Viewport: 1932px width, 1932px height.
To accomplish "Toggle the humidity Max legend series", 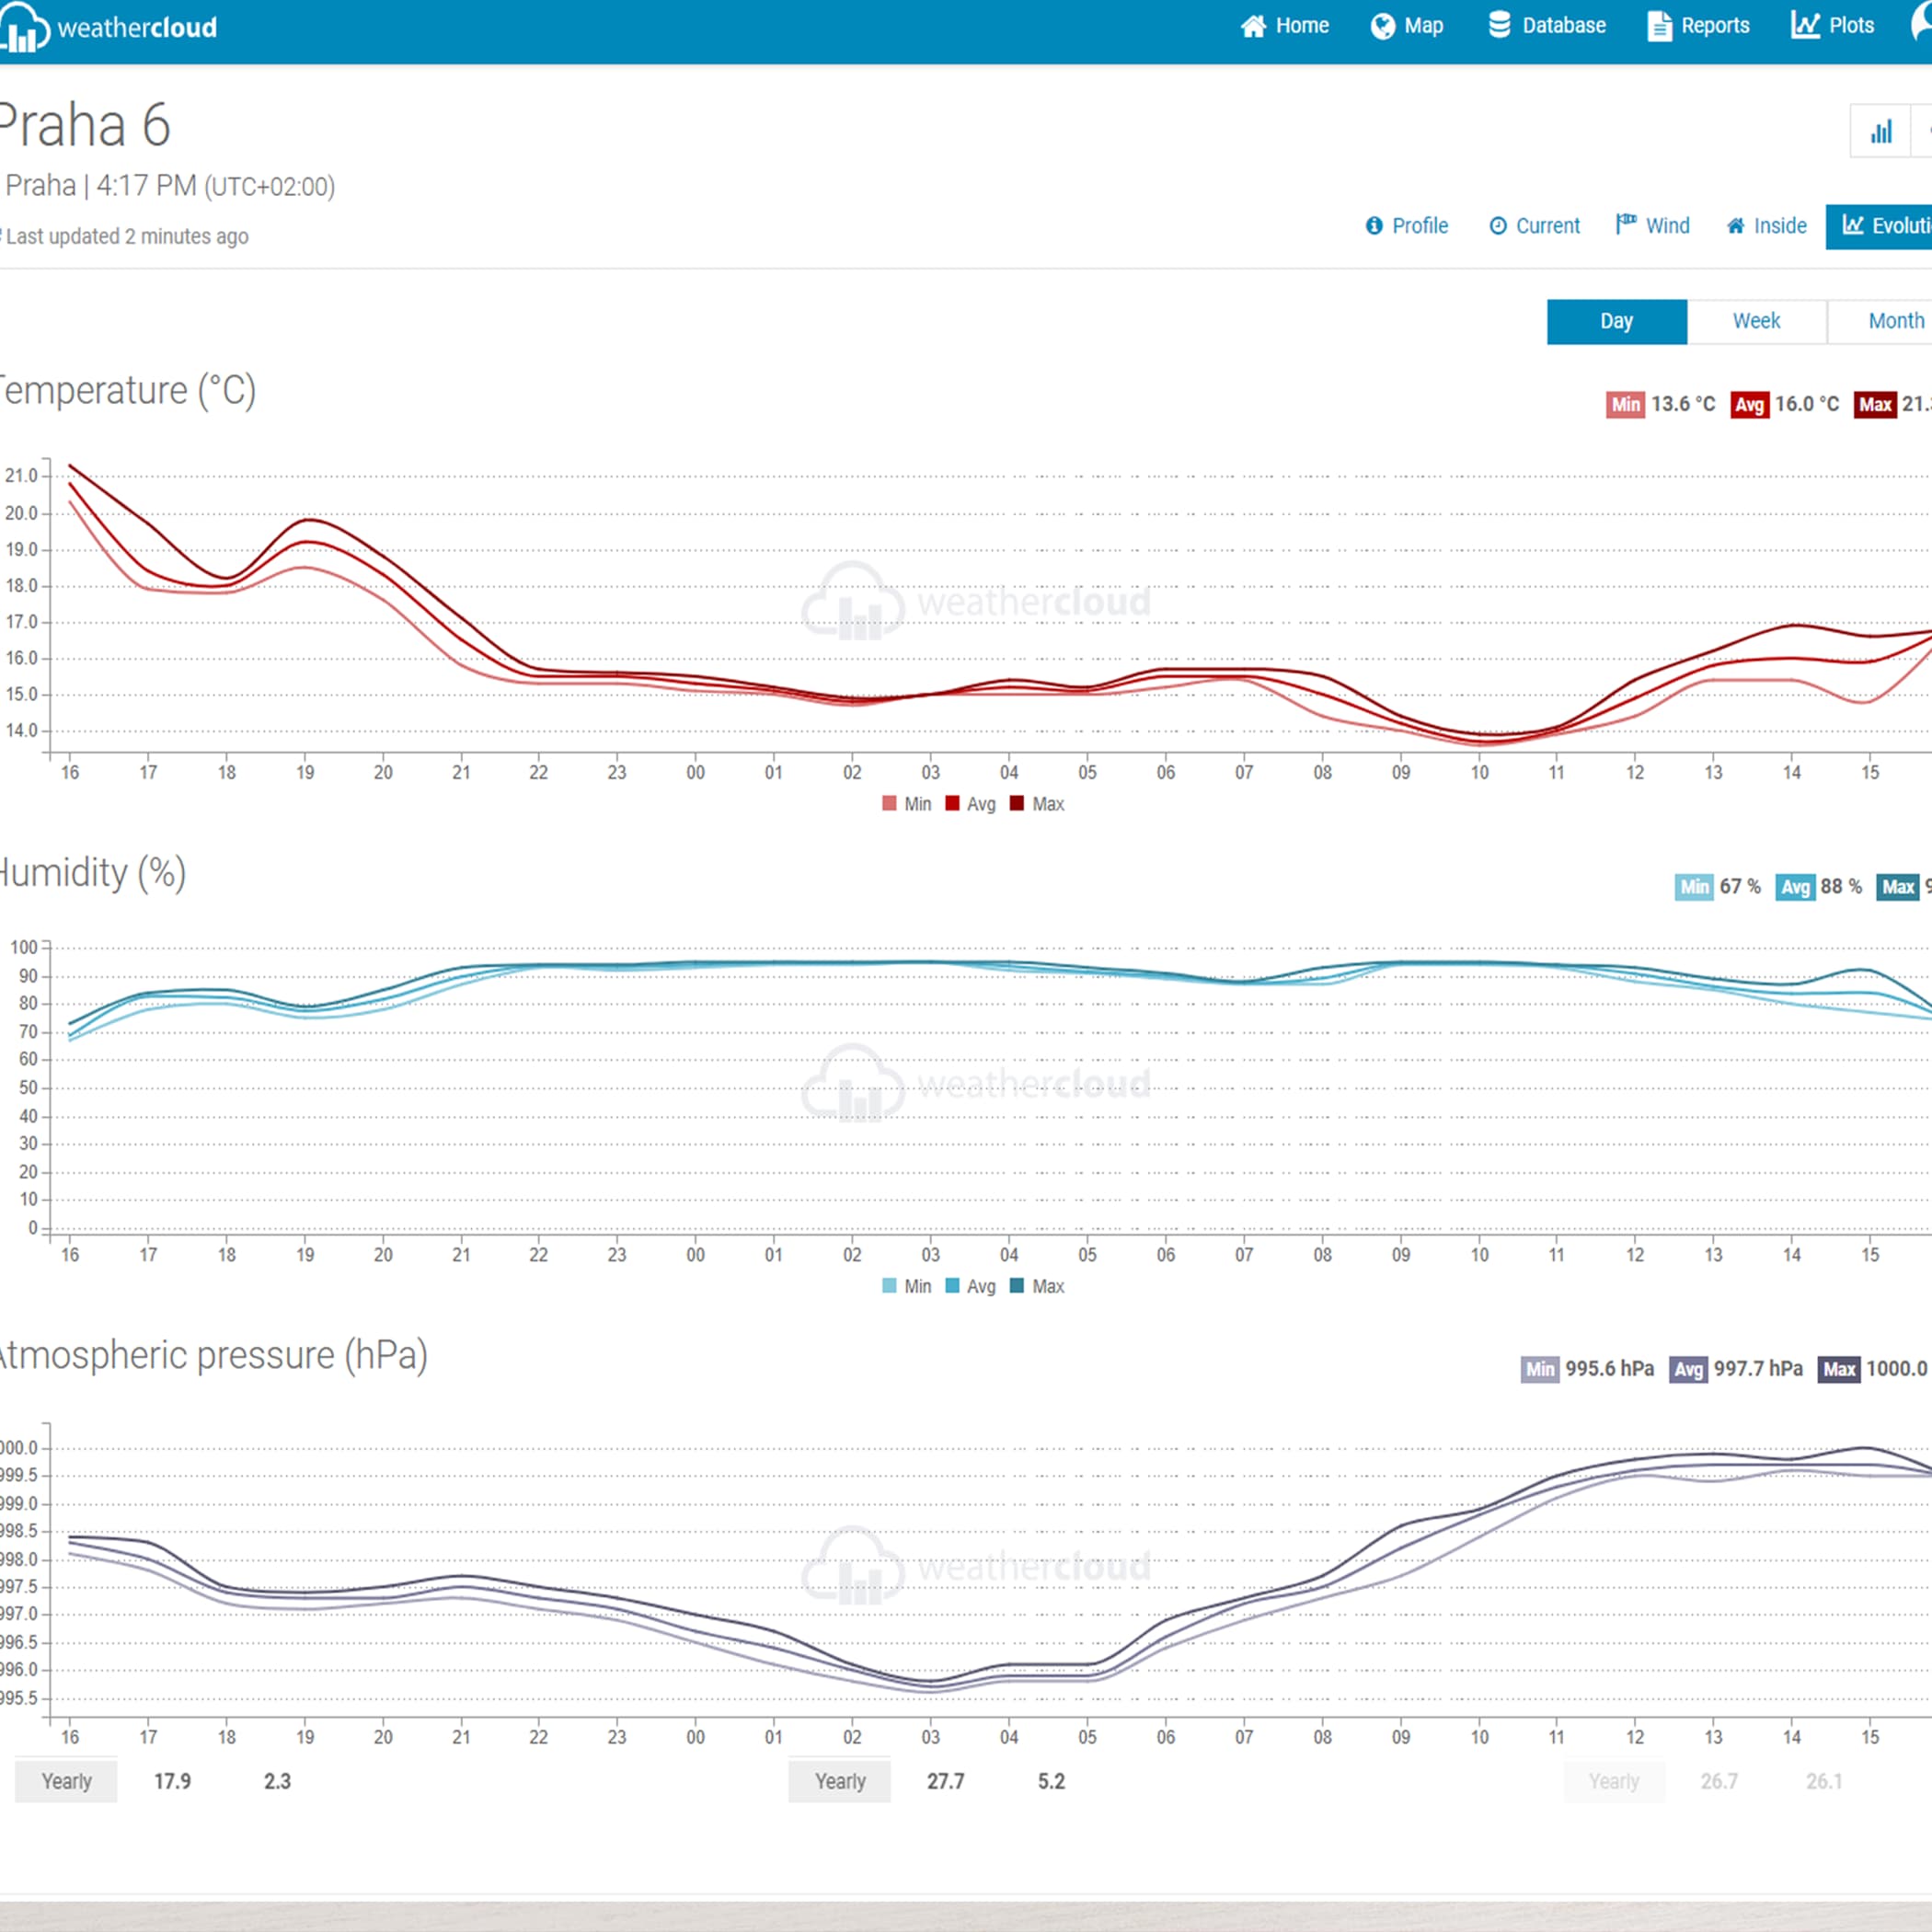I will (x=1037, y=1286).
